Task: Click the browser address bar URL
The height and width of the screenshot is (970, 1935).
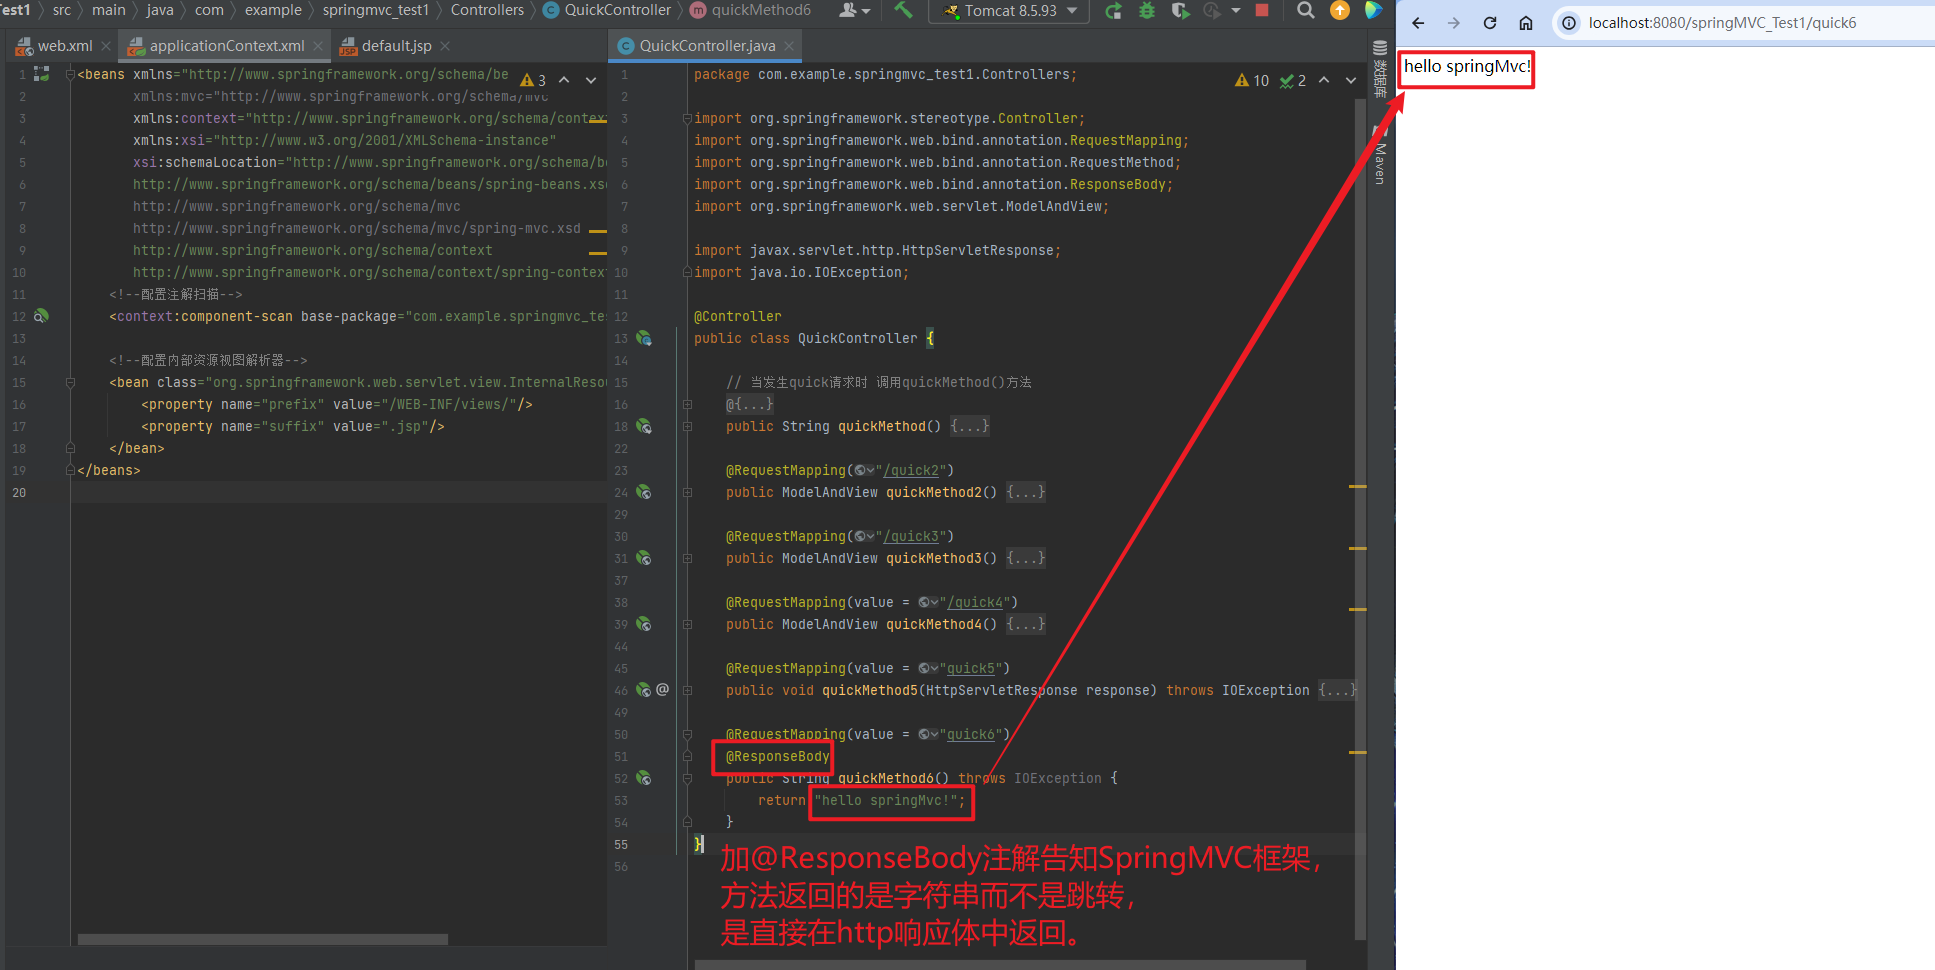Action: [1721, 23]
